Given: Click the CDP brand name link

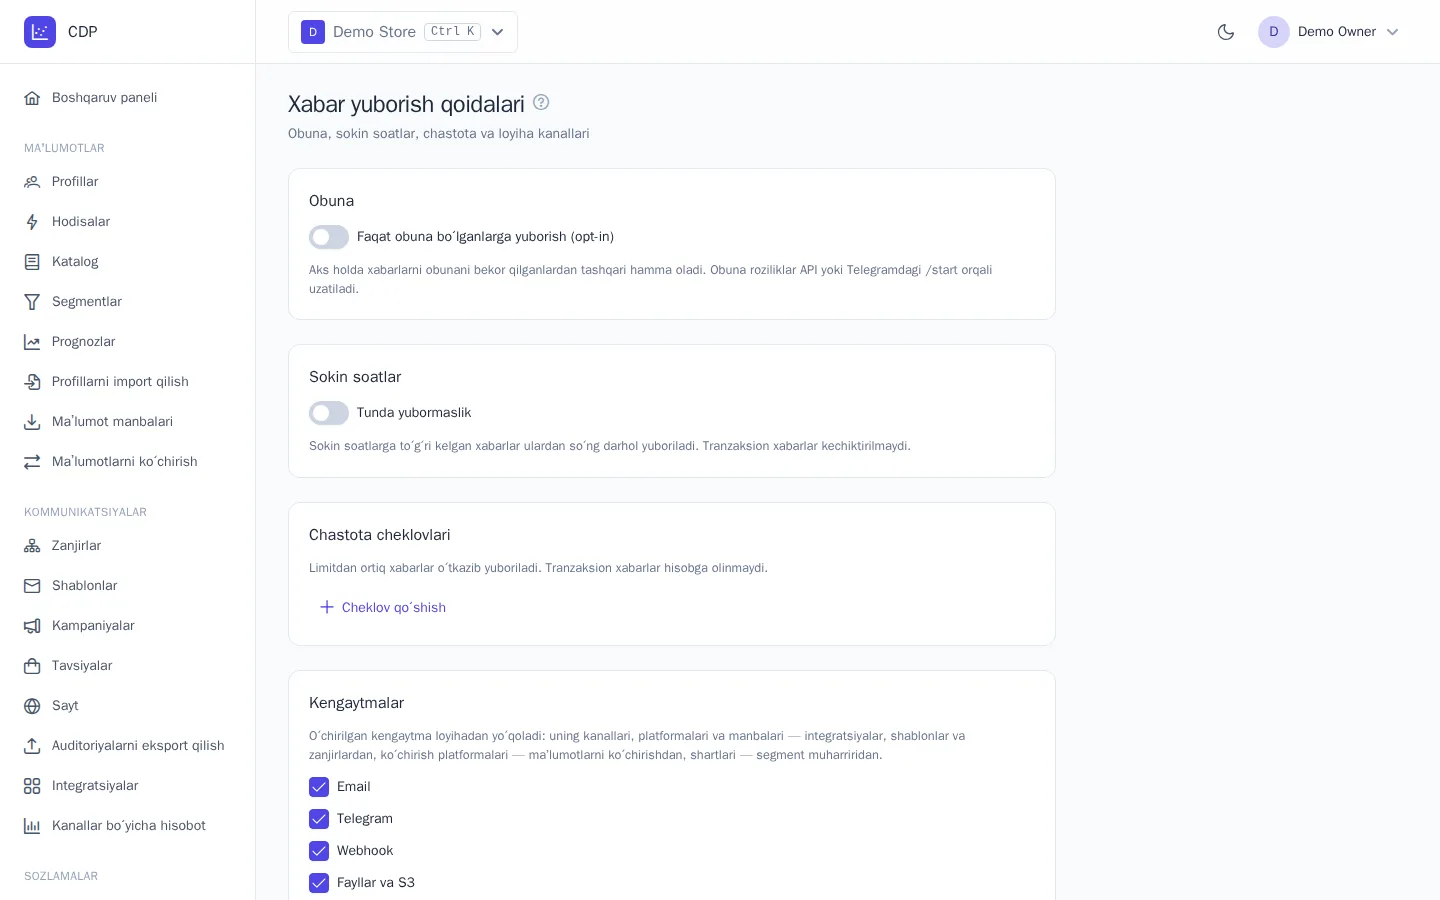Looking at the screenshot, I should [83, 32].
